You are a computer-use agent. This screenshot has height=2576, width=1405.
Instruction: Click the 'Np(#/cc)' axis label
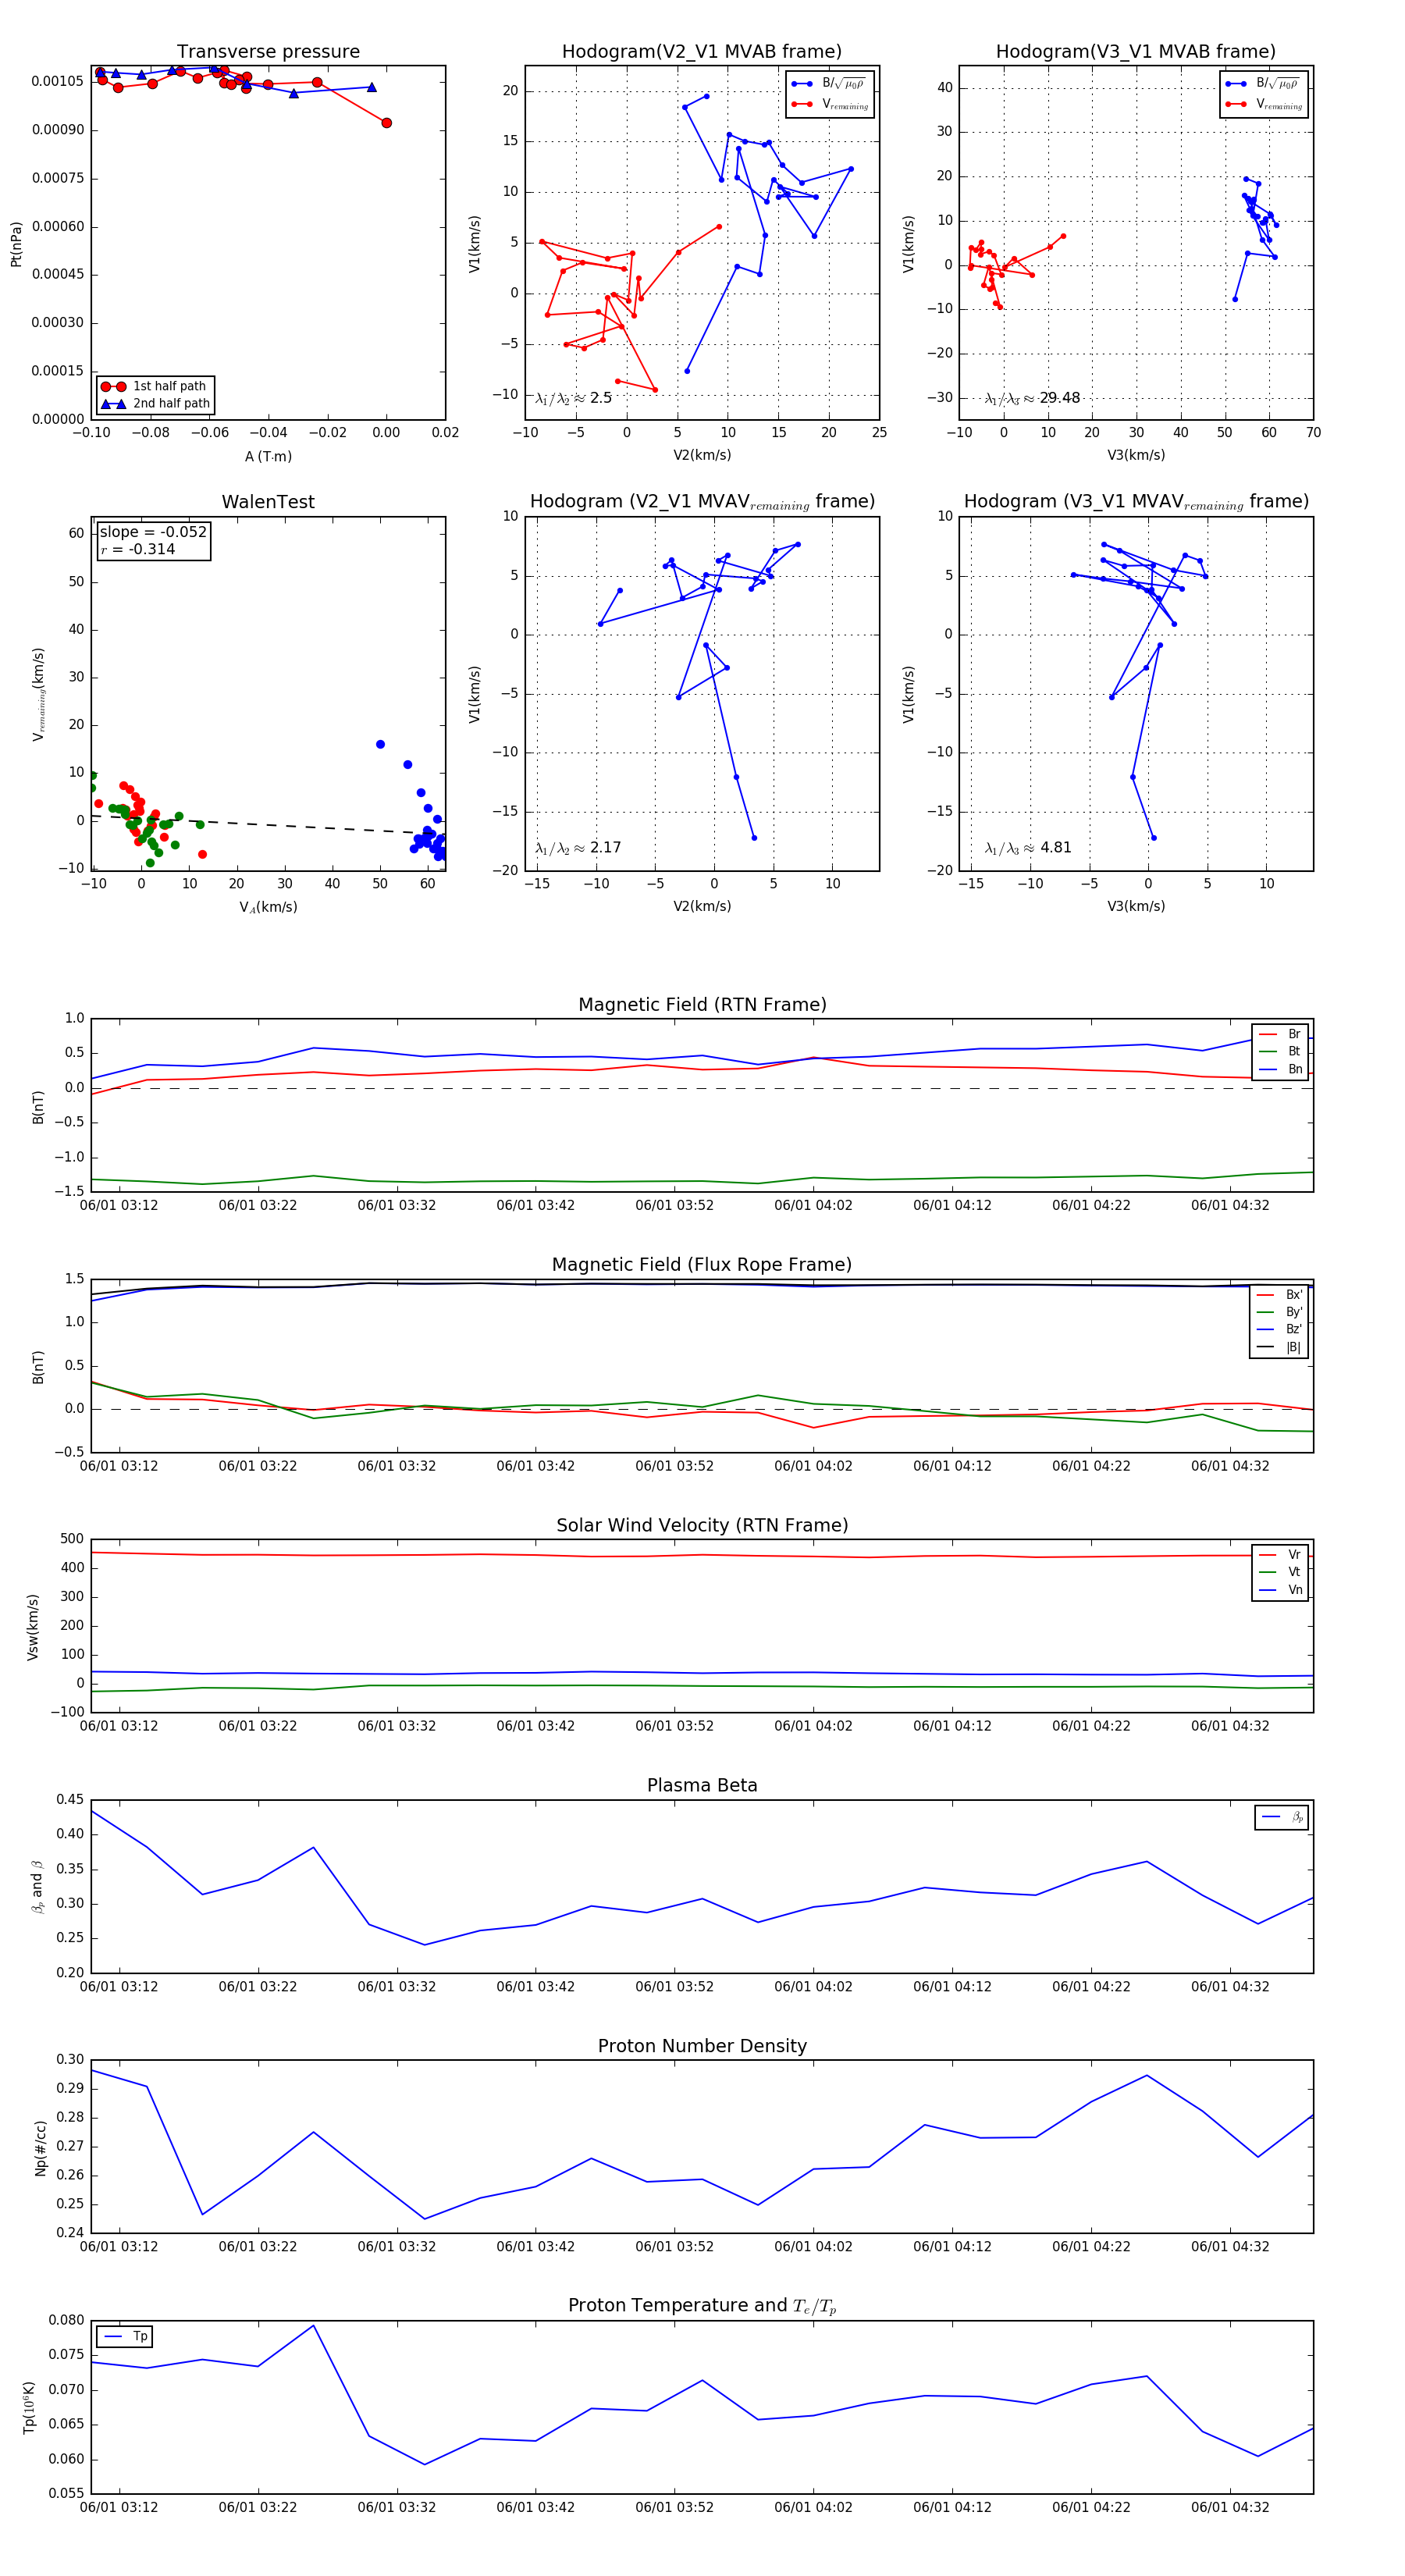(41, 2148)
